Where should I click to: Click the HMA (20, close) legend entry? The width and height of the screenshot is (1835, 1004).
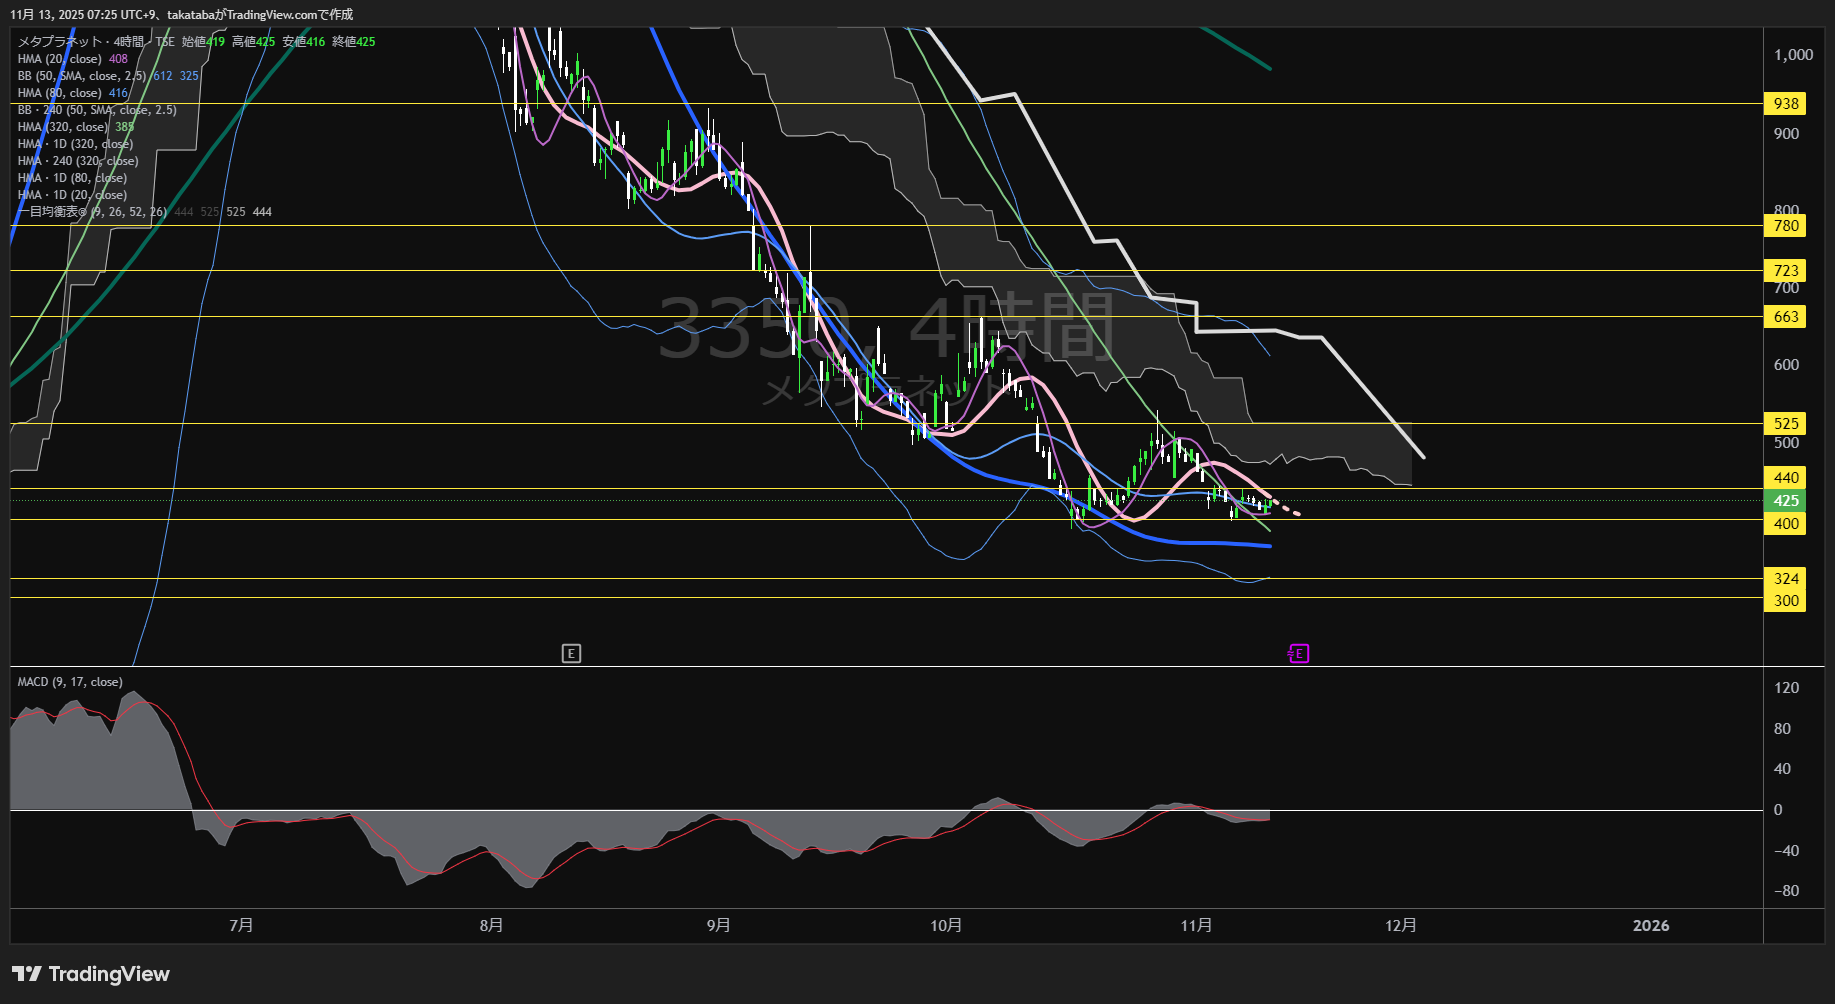click(60, 59)
